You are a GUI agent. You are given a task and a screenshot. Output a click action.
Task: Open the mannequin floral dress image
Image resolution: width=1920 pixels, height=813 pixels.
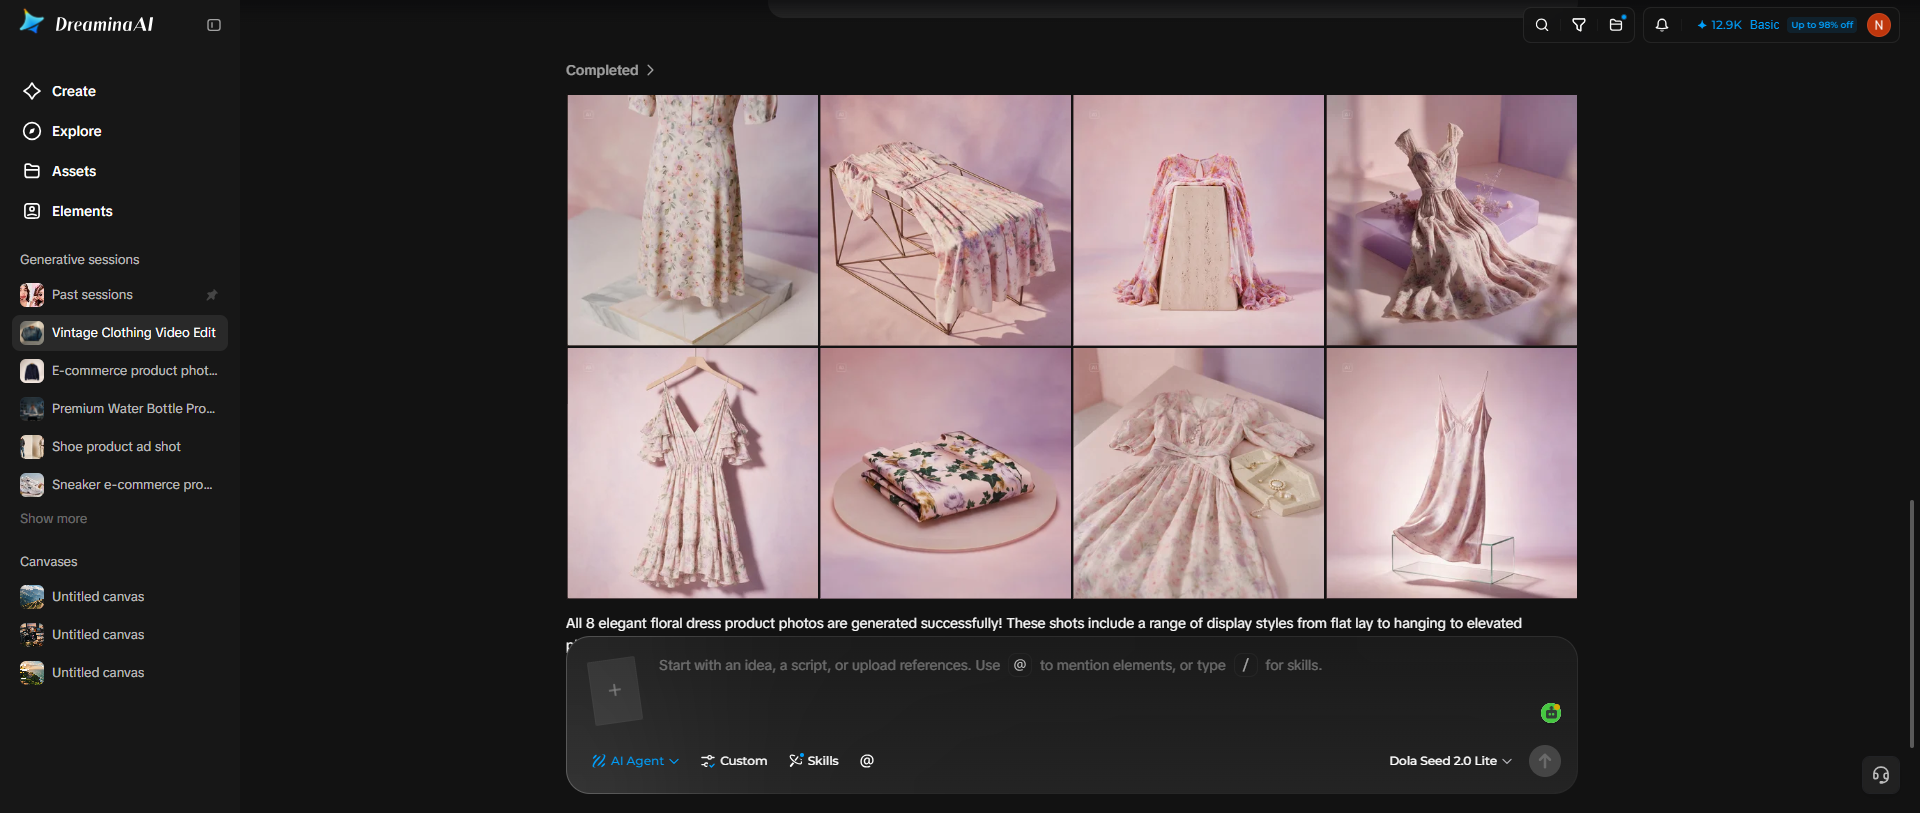693,220
